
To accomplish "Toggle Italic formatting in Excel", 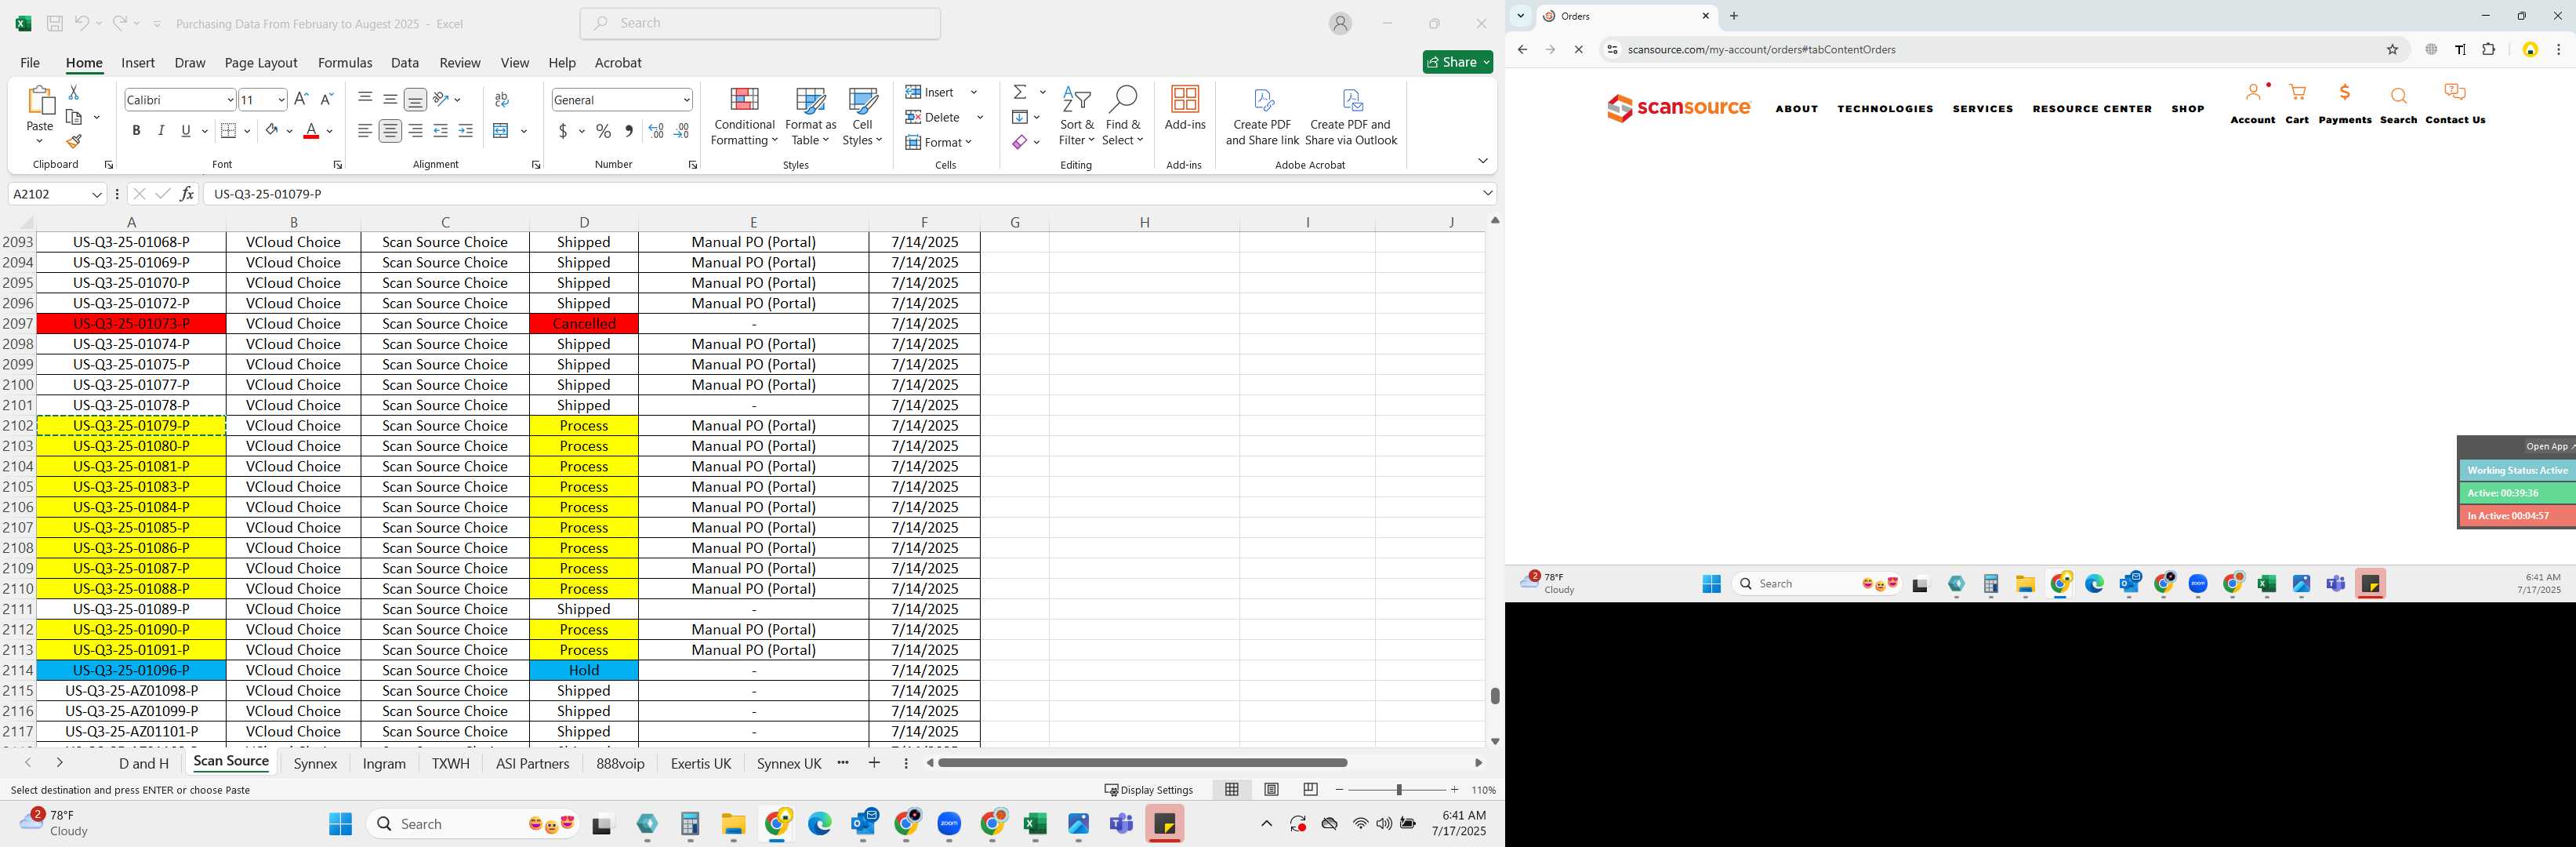I will point(161,131).
